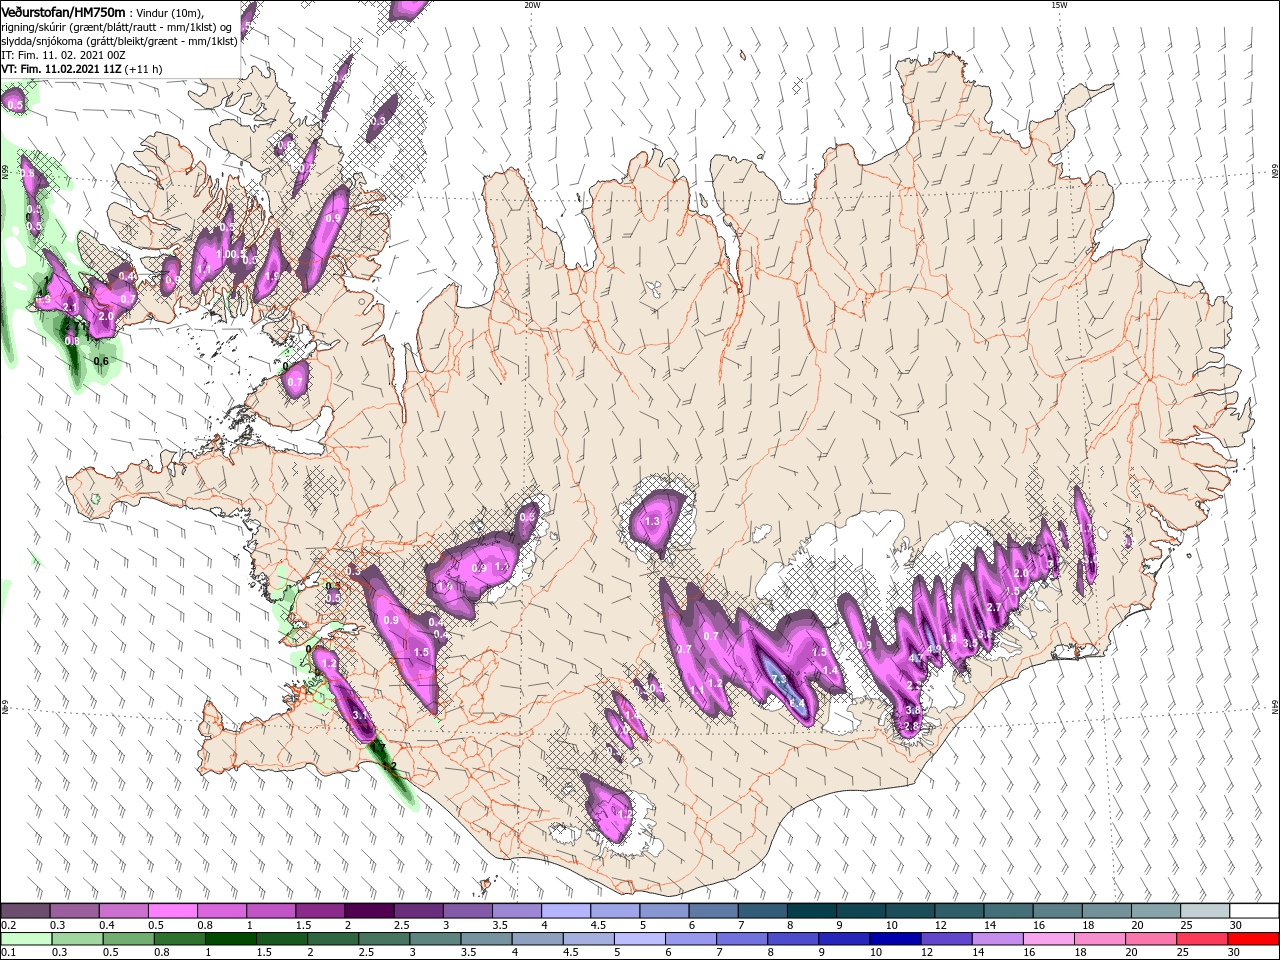Click the 4.9 value on the southeast glacier

[935, 648]
